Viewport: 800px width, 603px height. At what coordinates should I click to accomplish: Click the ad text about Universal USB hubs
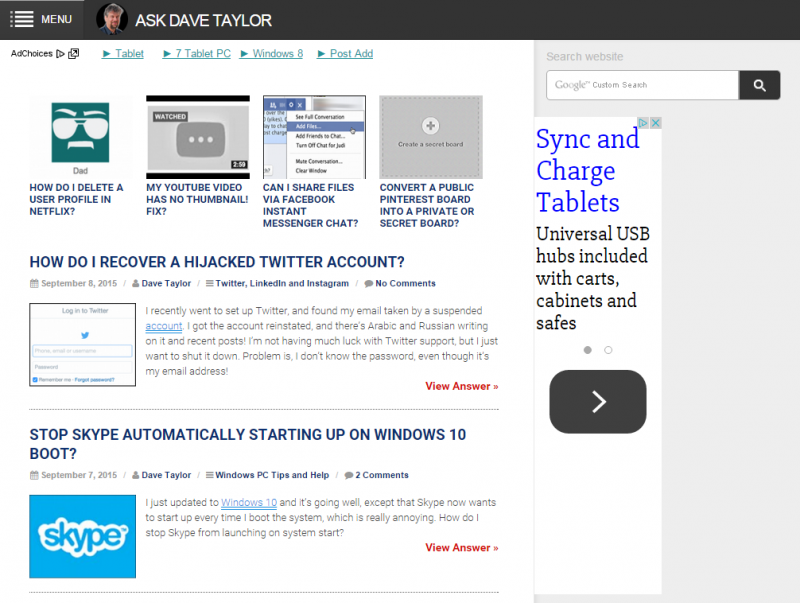point(592,279)
